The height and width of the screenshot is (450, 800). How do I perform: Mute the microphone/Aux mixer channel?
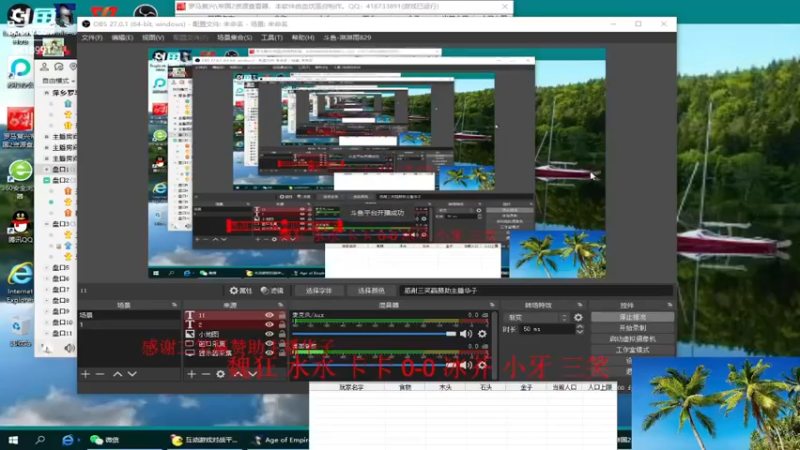465,334
